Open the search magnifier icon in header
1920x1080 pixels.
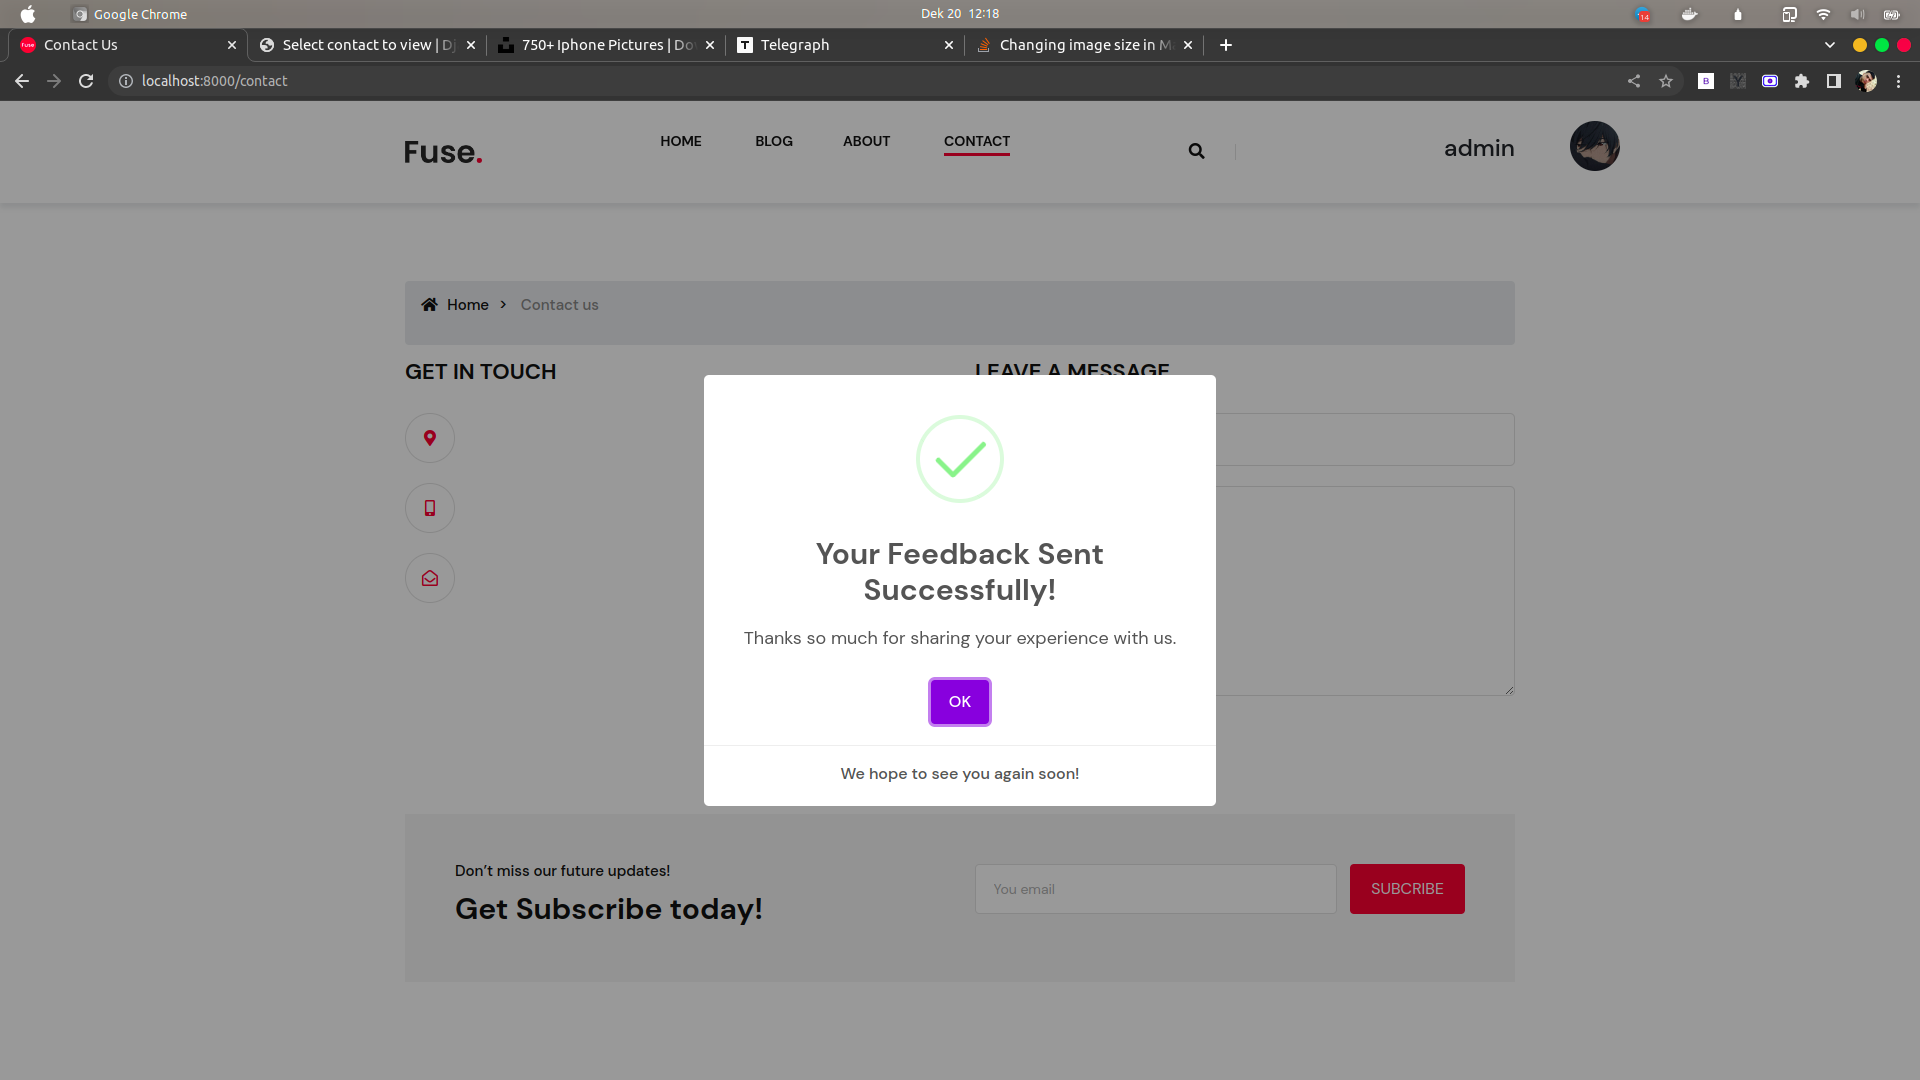[1196, 151]
